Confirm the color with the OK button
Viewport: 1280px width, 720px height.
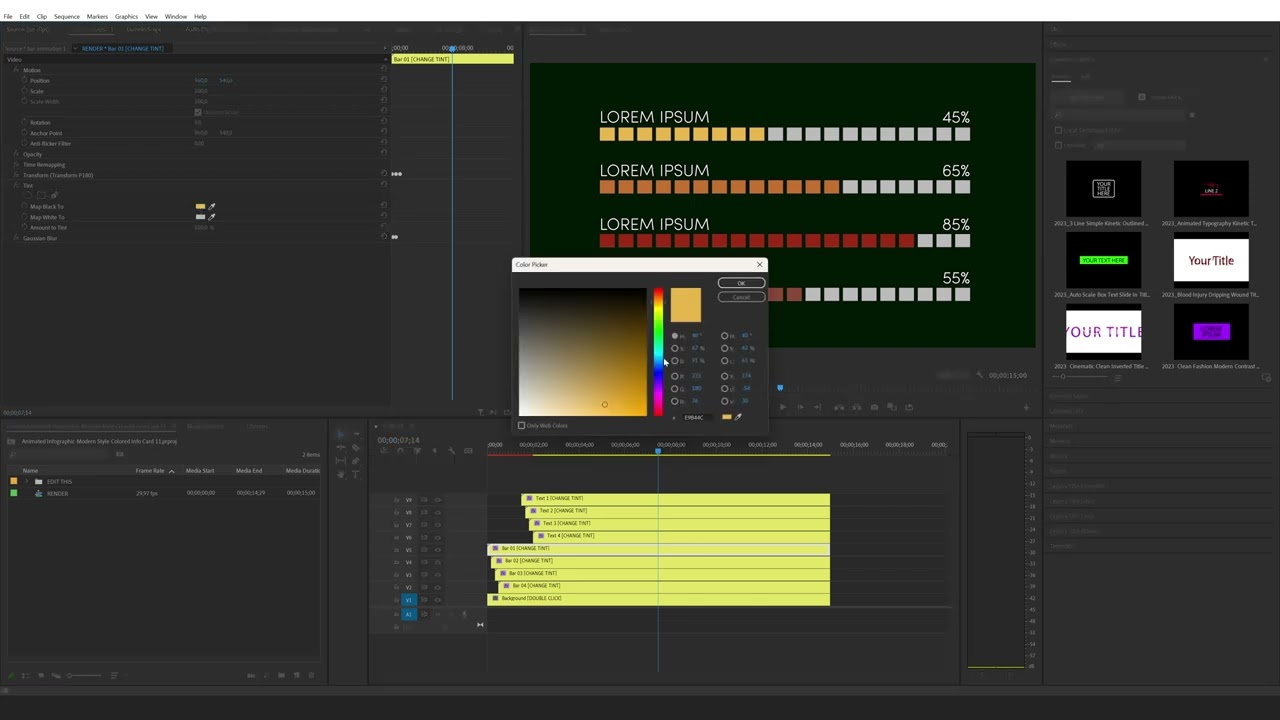tap(741, 284)
